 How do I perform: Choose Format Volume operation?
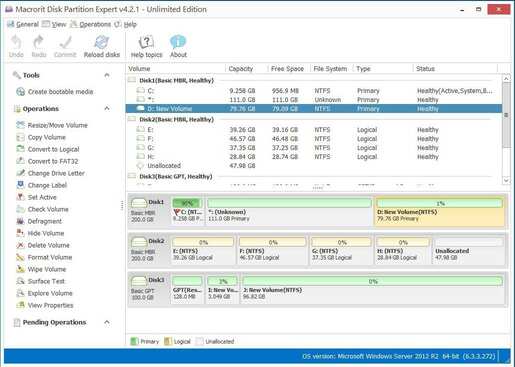(x=44, y=257)
